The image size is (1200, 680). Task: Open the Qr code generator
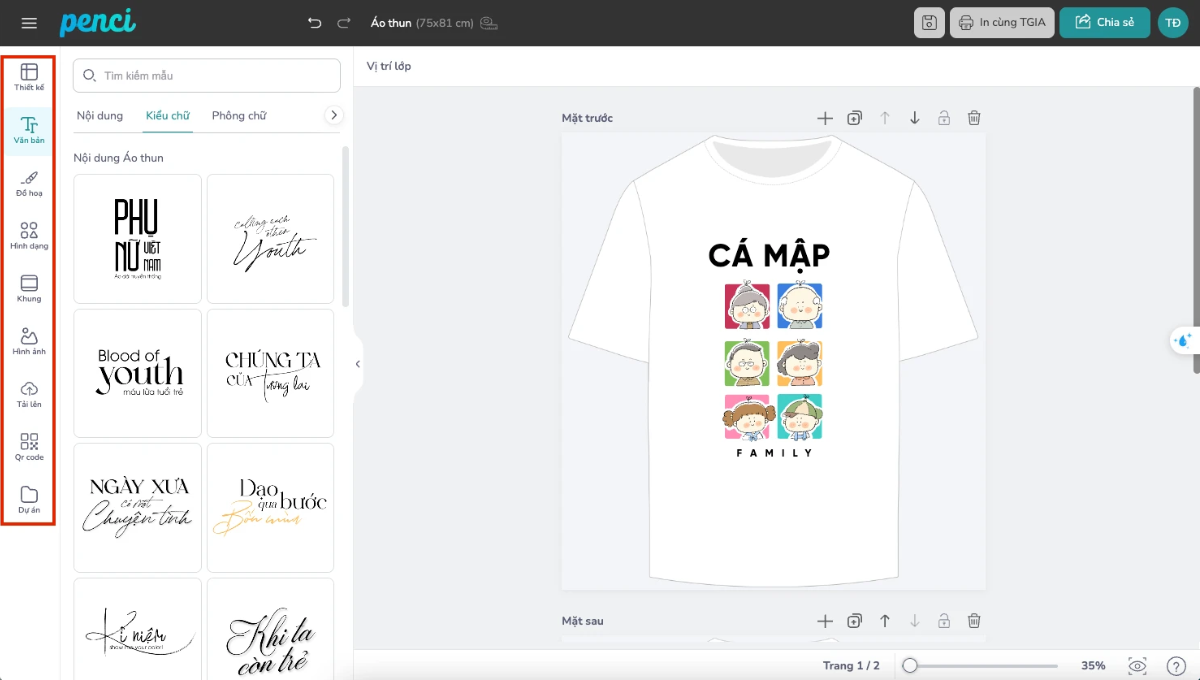29,447
